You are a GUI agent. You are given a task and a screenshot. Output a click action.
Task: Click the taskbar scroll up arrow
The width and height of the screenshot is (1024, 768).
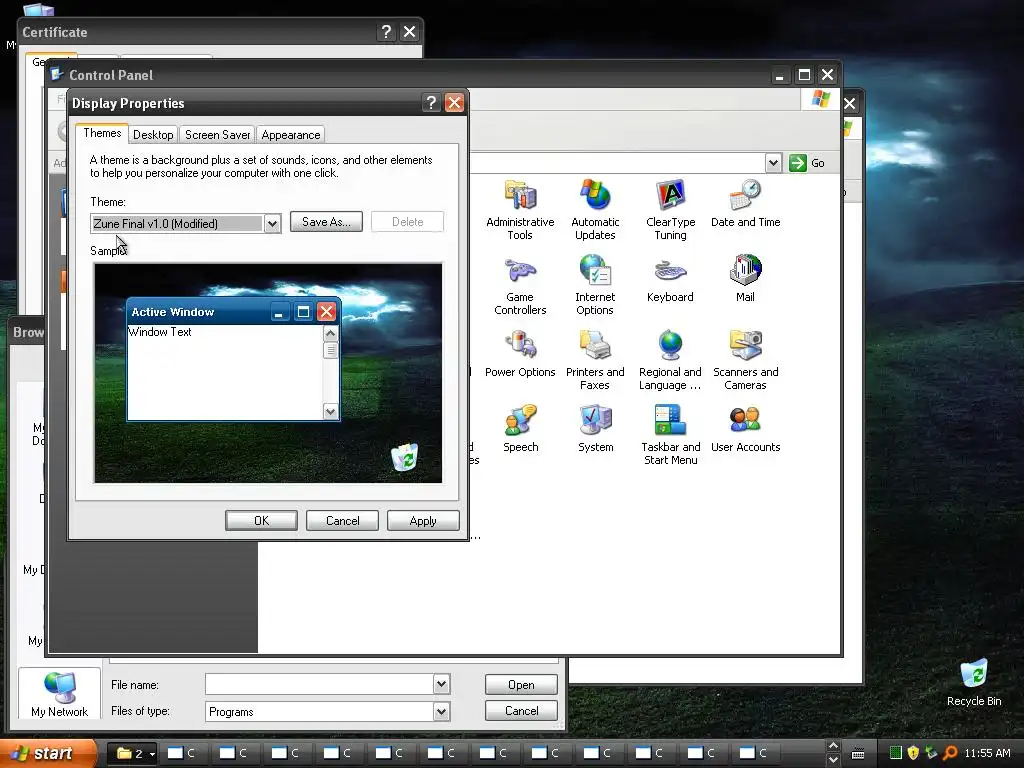point(833,746)
